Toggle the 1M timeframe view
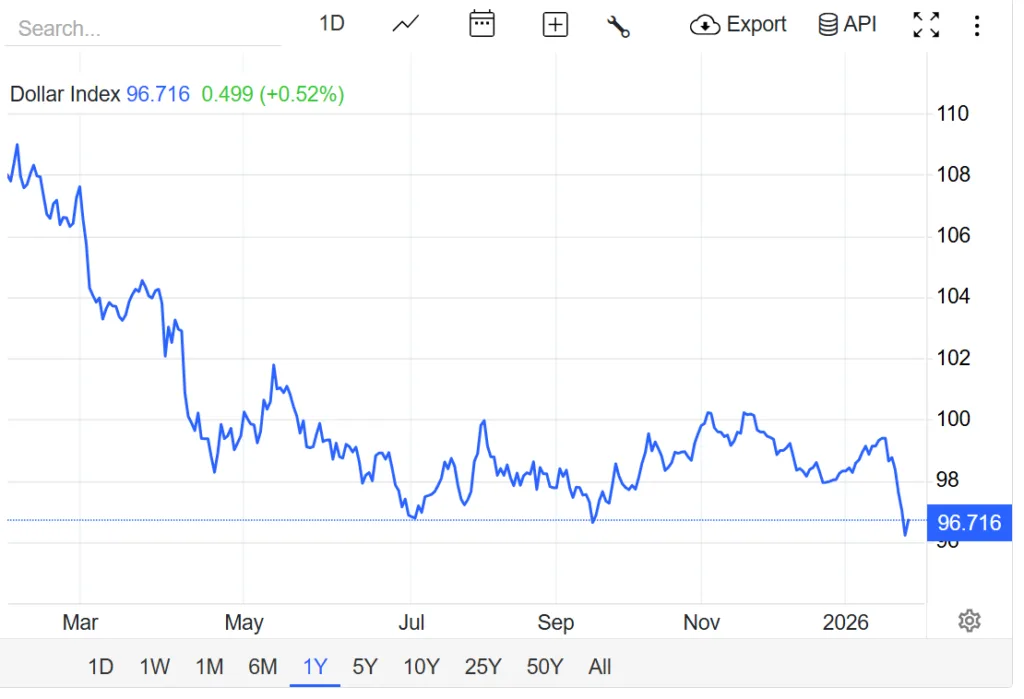The width and height of the screenshot is (1024, 699). pos(209,666)
